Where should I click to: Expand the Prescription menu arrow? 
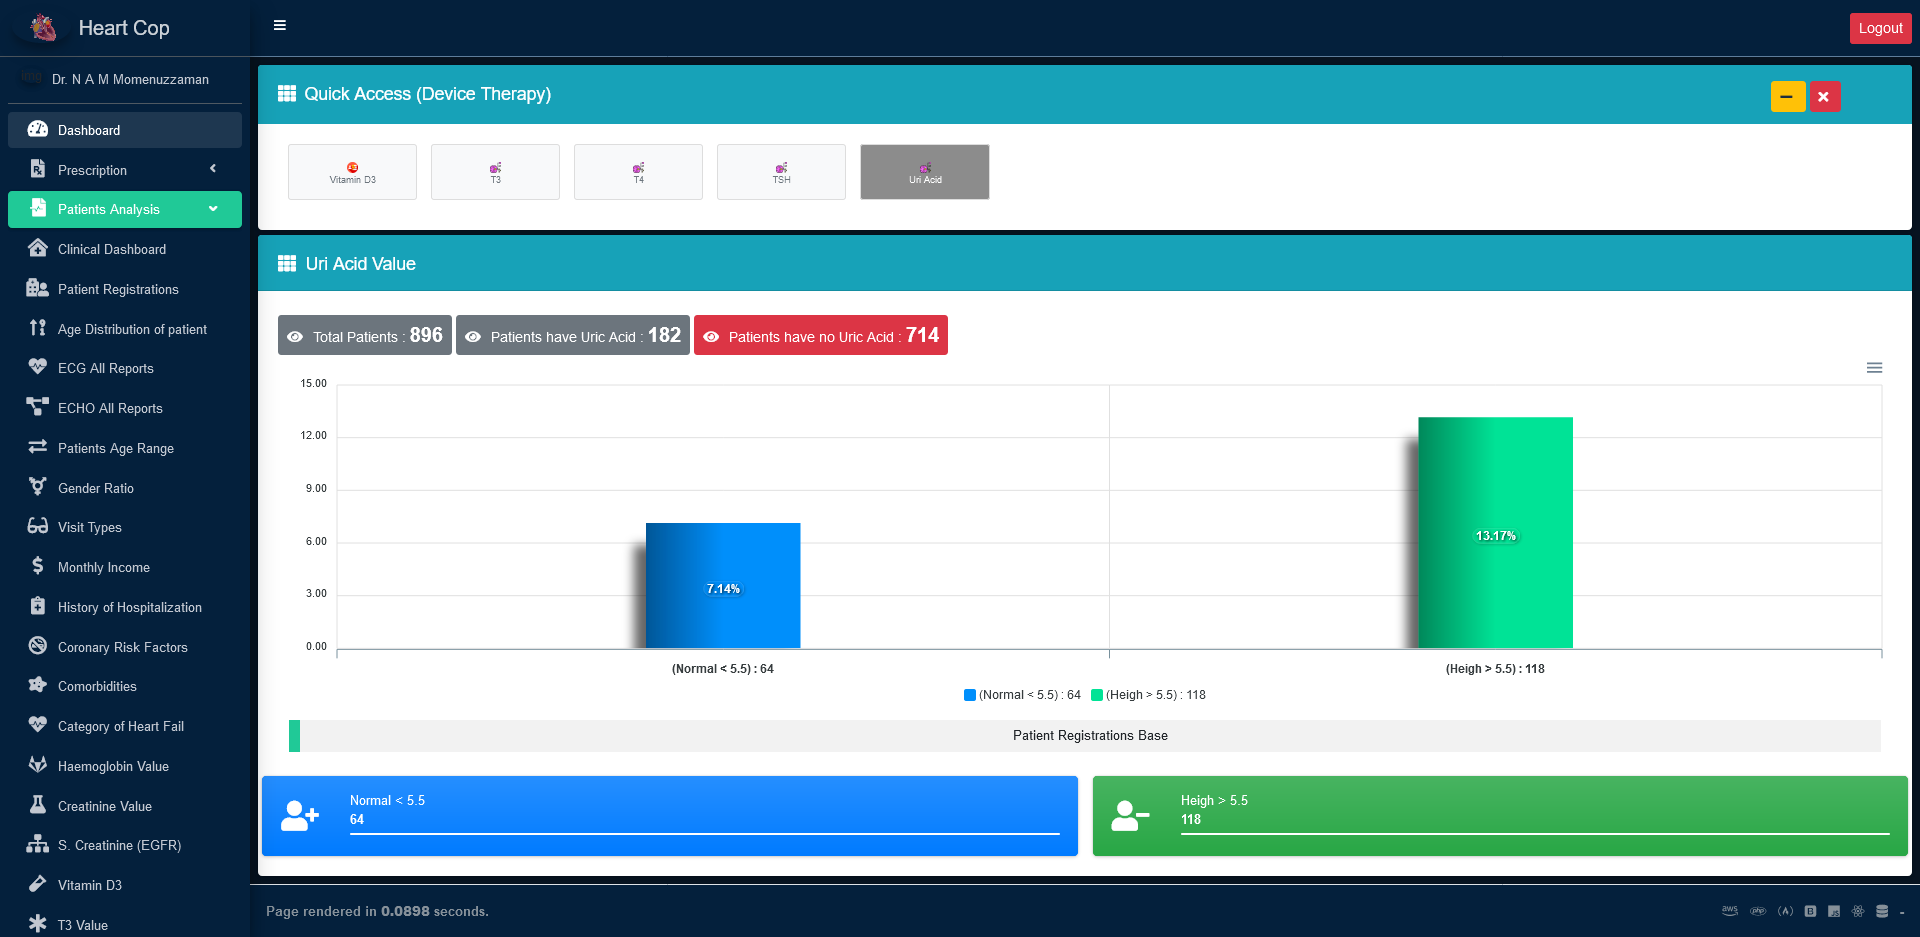pos(213,169)
